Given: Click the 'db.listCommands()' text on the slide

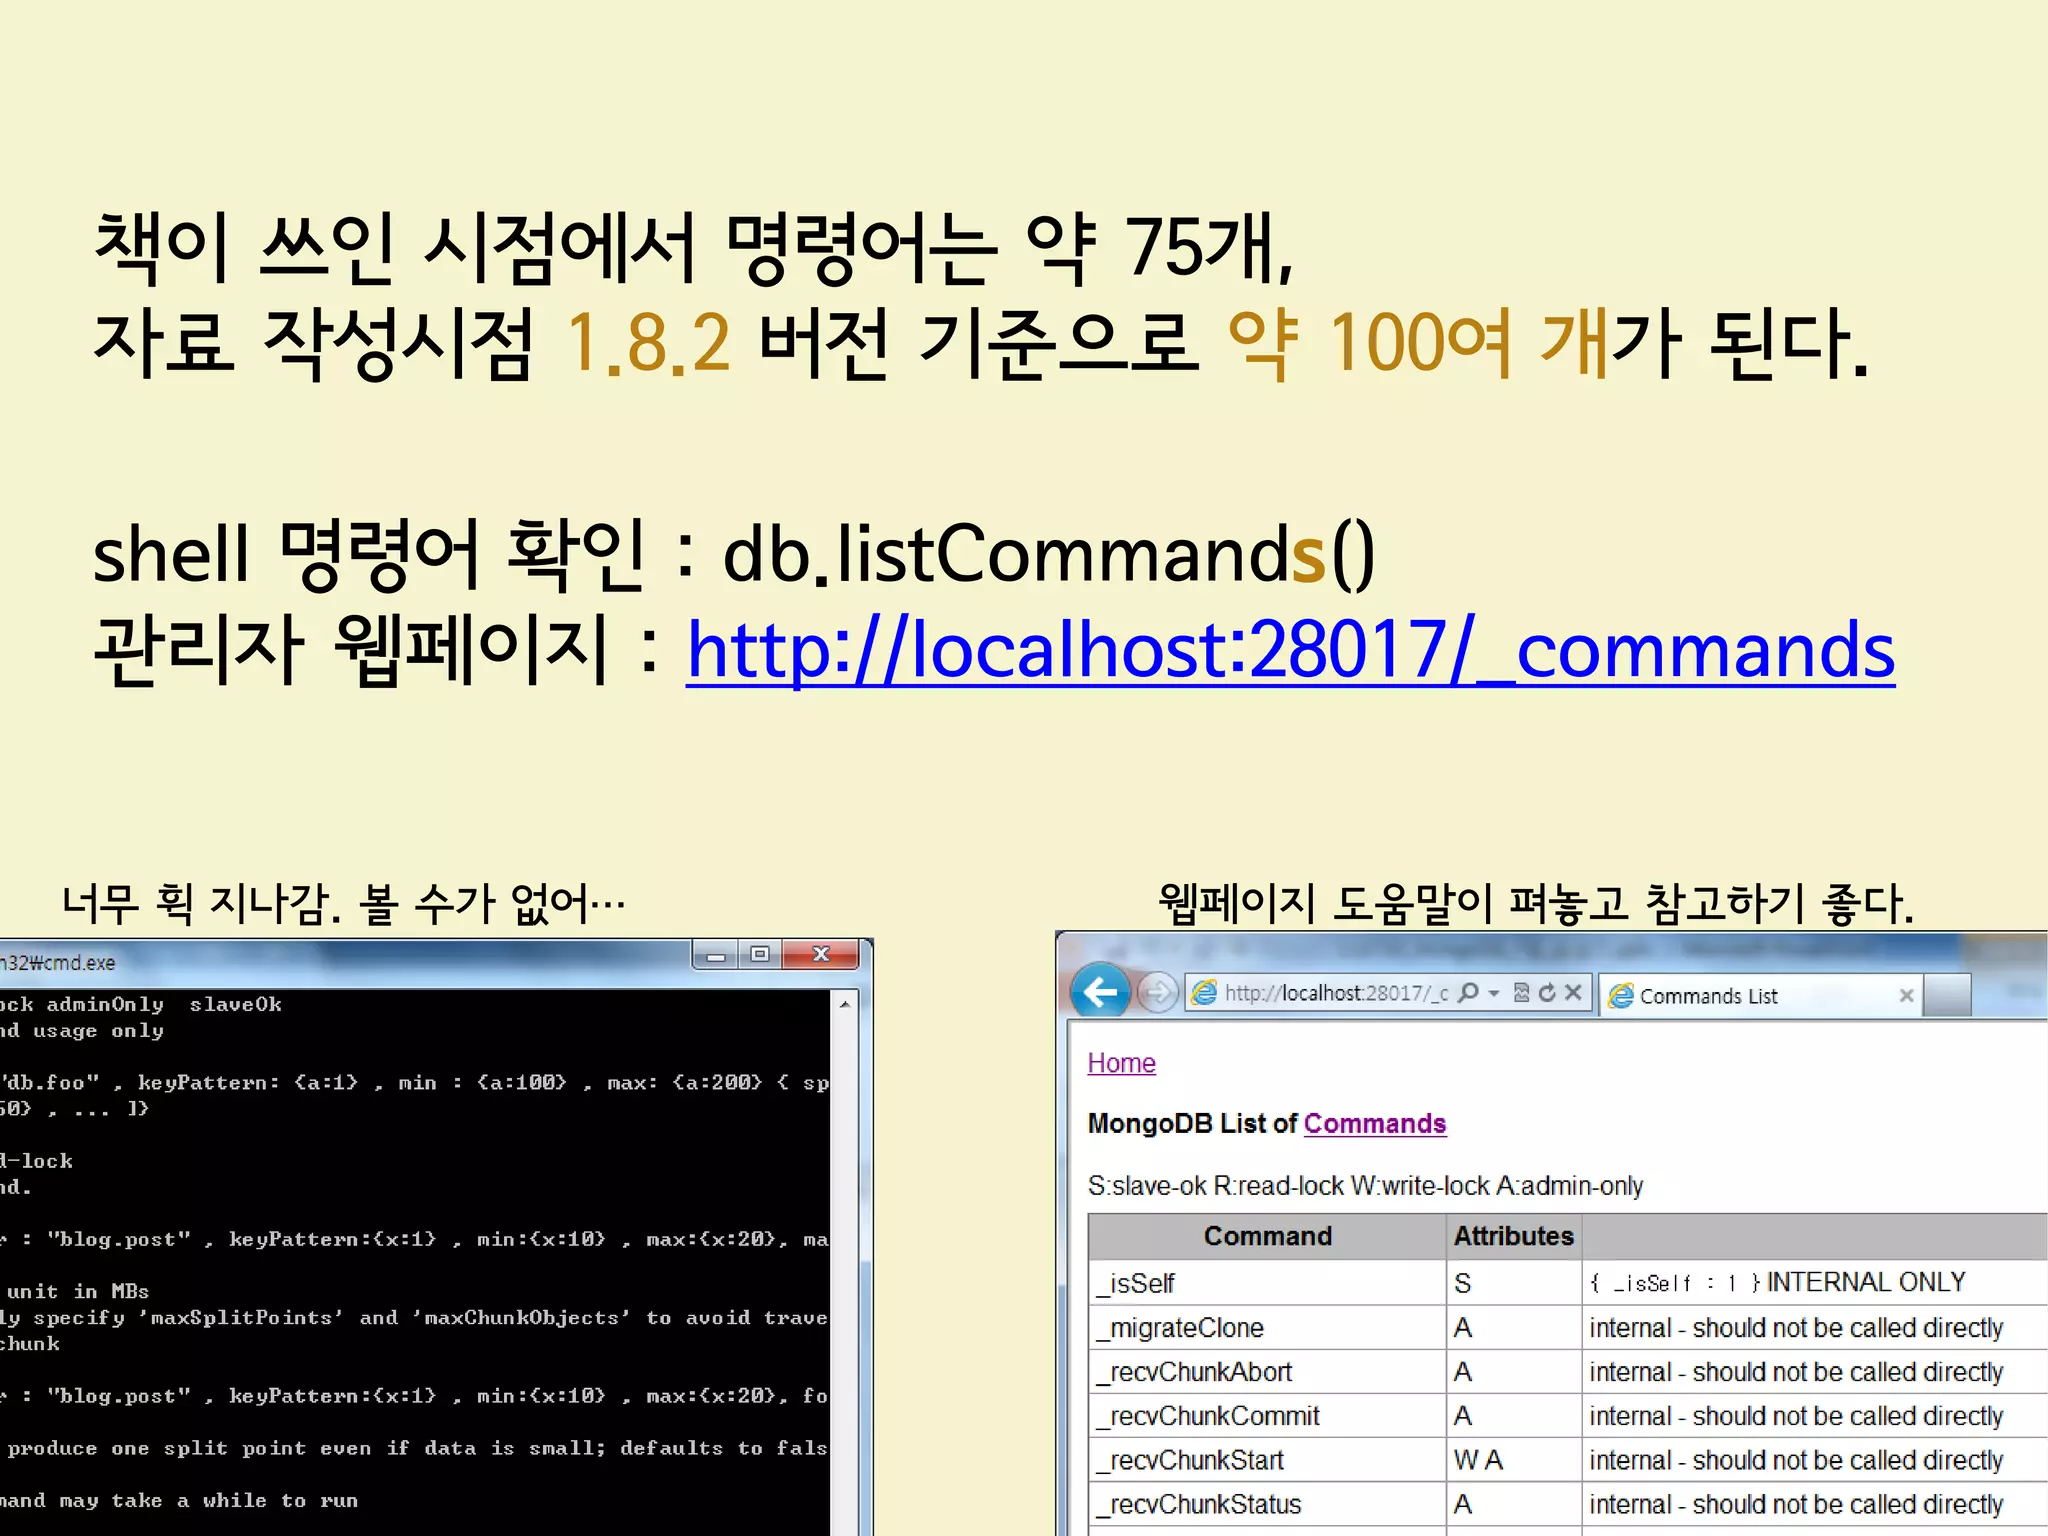Looking at the screenshot, I should (1048, 553).
